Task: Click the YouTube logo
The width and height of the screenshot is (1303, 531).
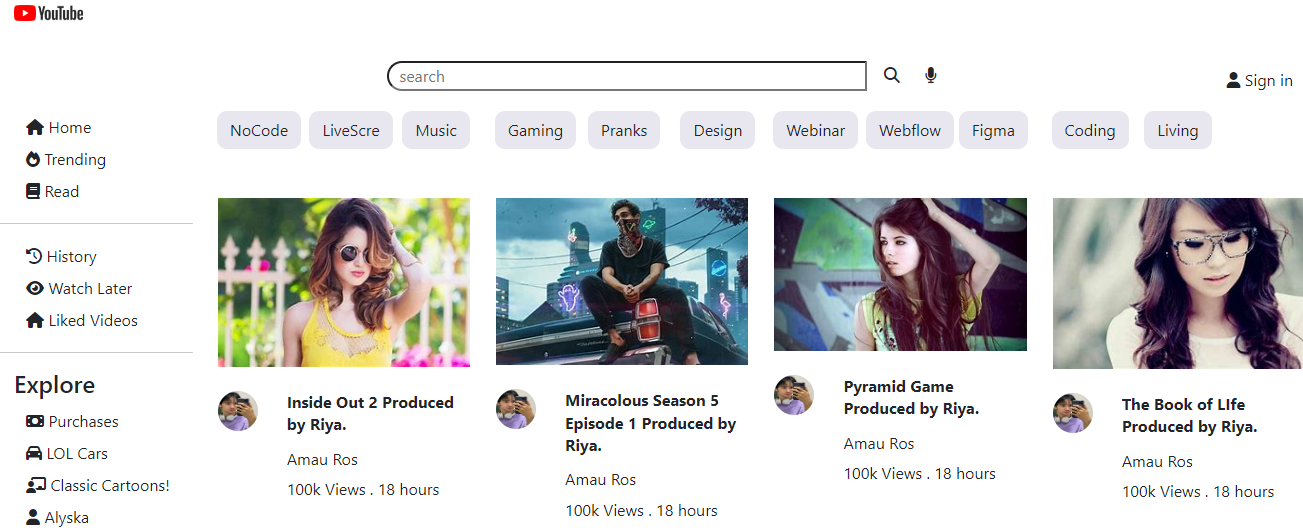Action: coord(48,13)
